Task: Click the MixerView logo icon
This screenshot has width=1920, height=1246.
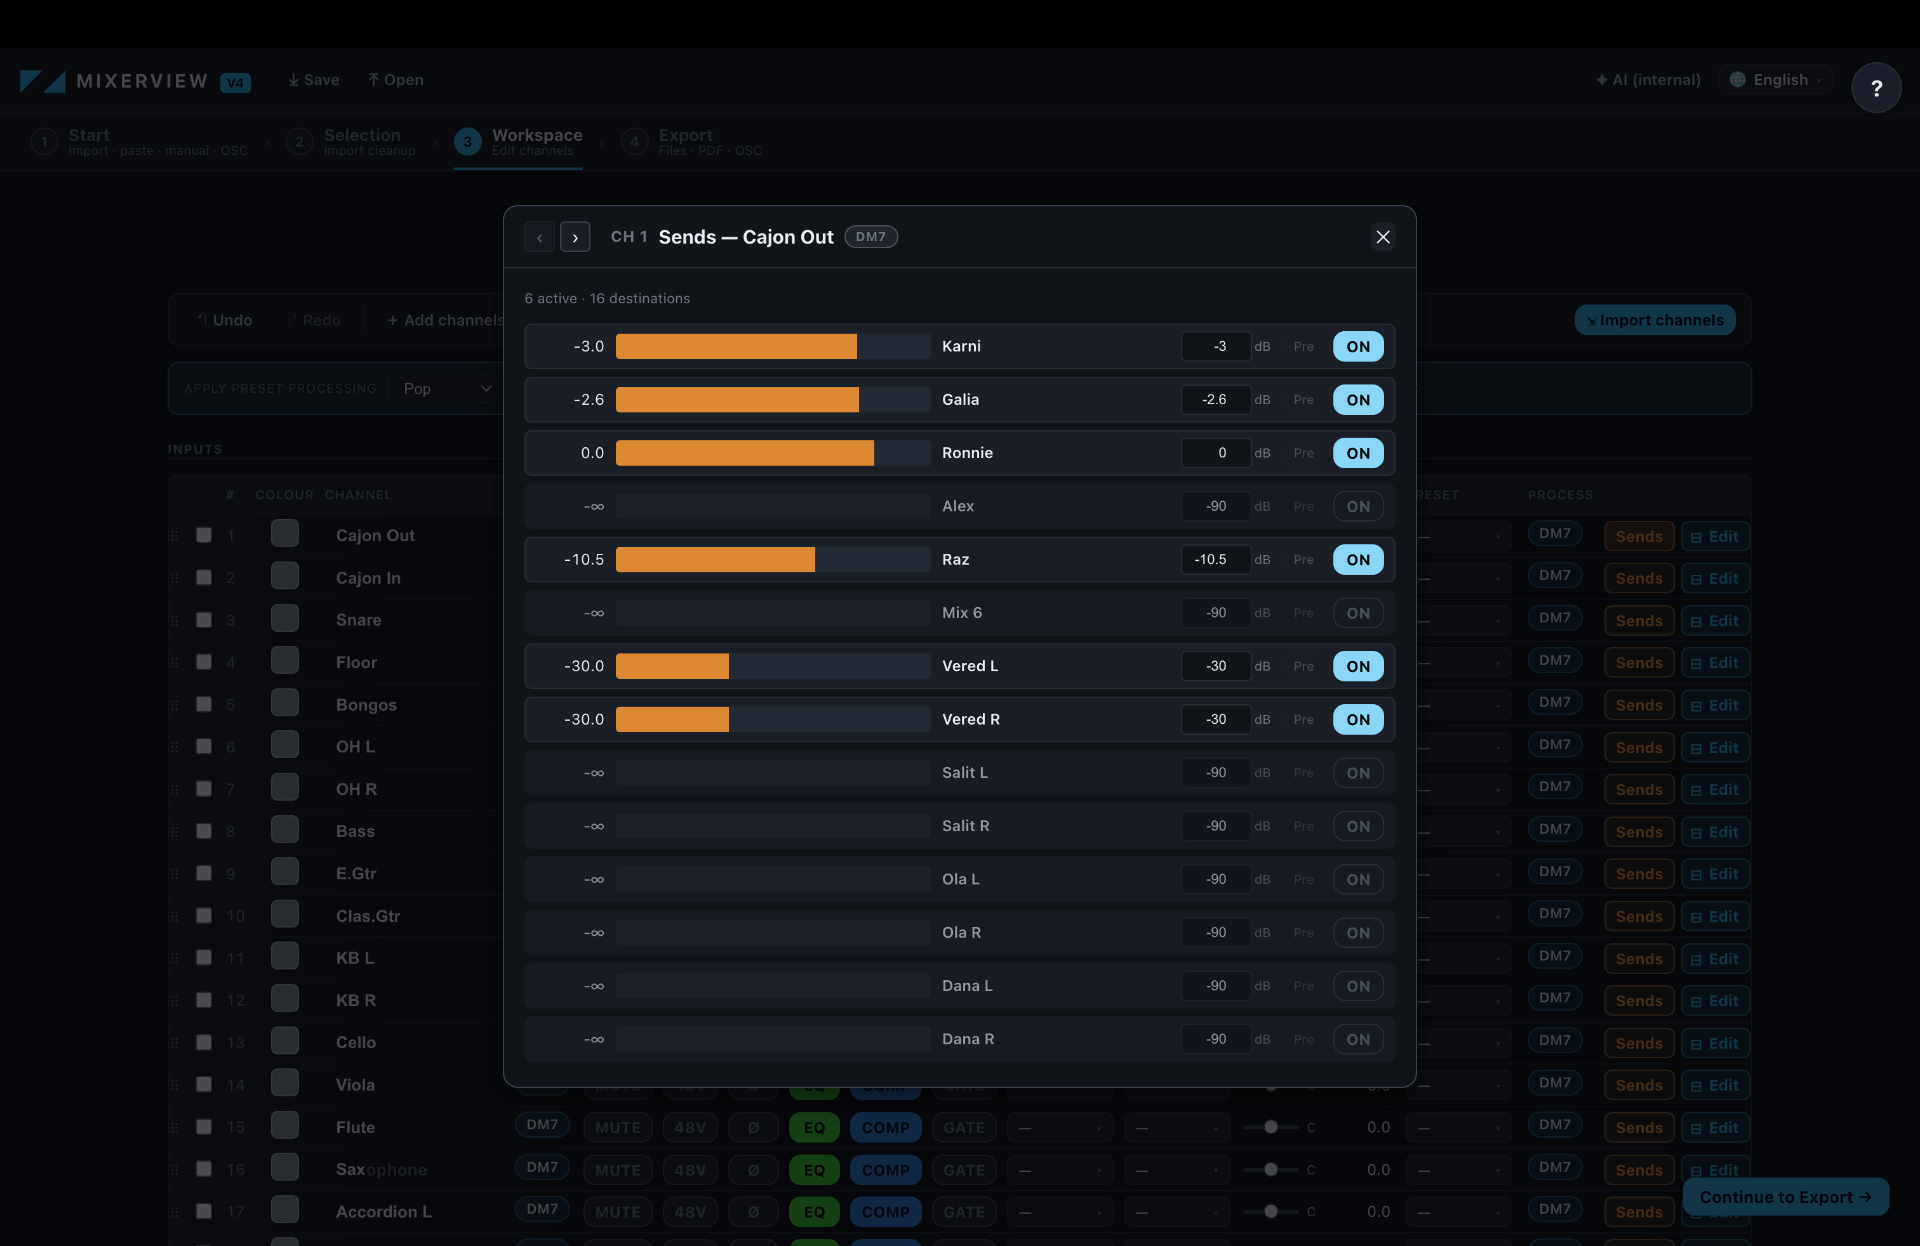Action: (x=42, y=81)
